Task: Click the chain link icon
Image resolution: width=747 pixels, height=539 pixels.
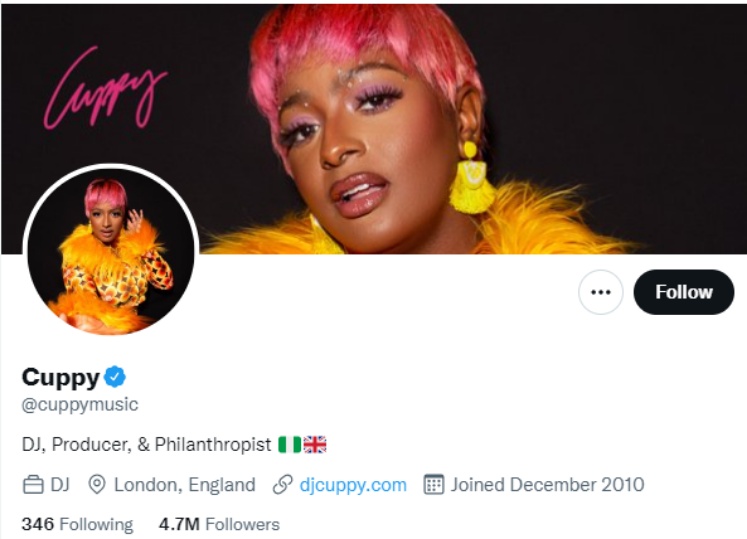Action: [x=283, y=485]
